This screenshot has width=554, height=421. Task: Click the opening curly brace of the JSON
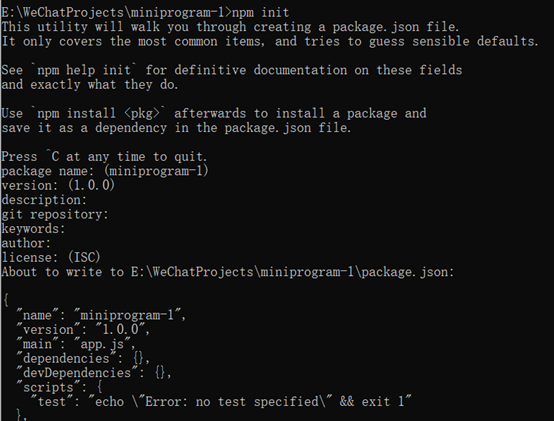[6, 301]
